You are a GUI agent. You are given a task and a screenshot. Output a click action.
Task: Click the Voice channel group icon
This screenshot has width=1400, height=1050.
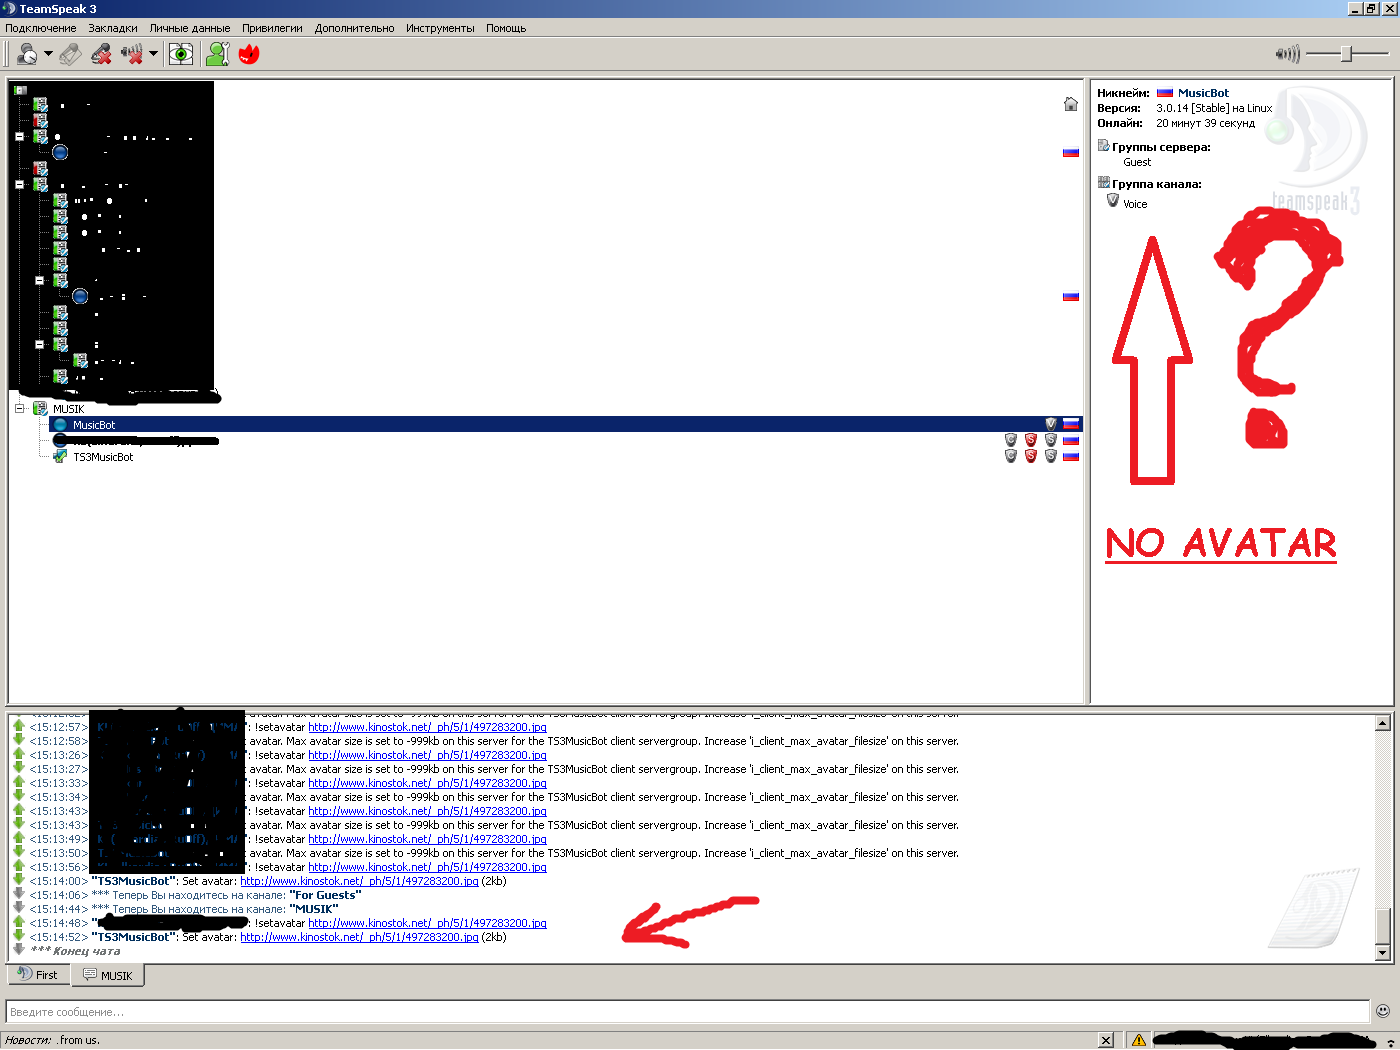(1113, 201)
